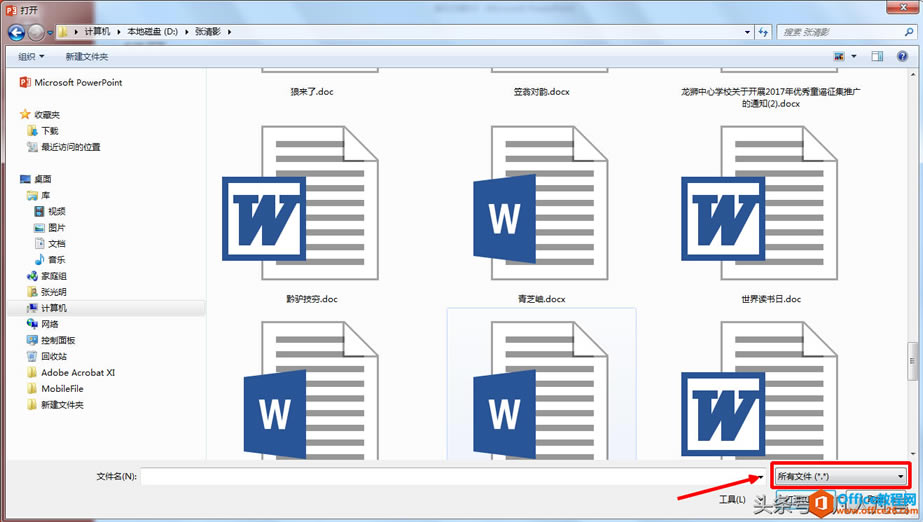Open the view options dropdown arrow
The image size is (923, 522).
pos(854,56)
